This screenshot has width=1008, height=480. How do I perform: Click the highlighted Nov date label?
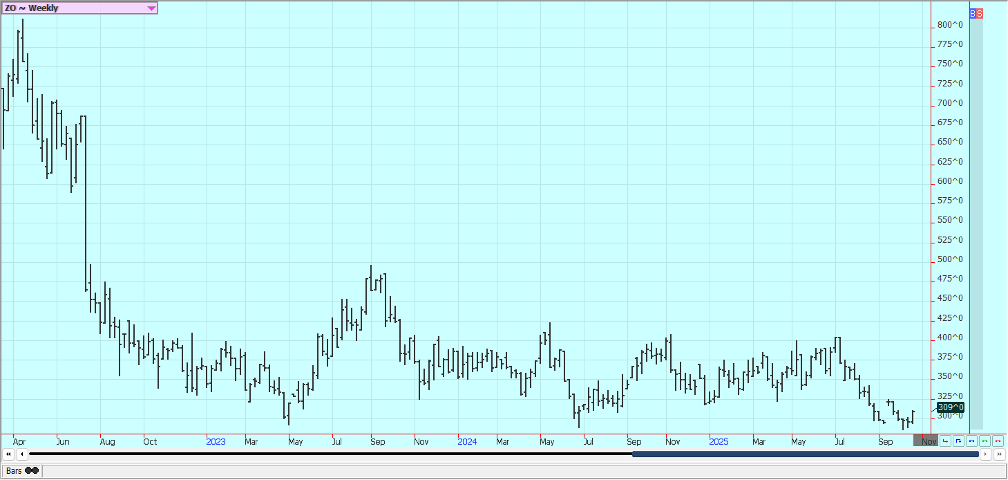[929, 440]
